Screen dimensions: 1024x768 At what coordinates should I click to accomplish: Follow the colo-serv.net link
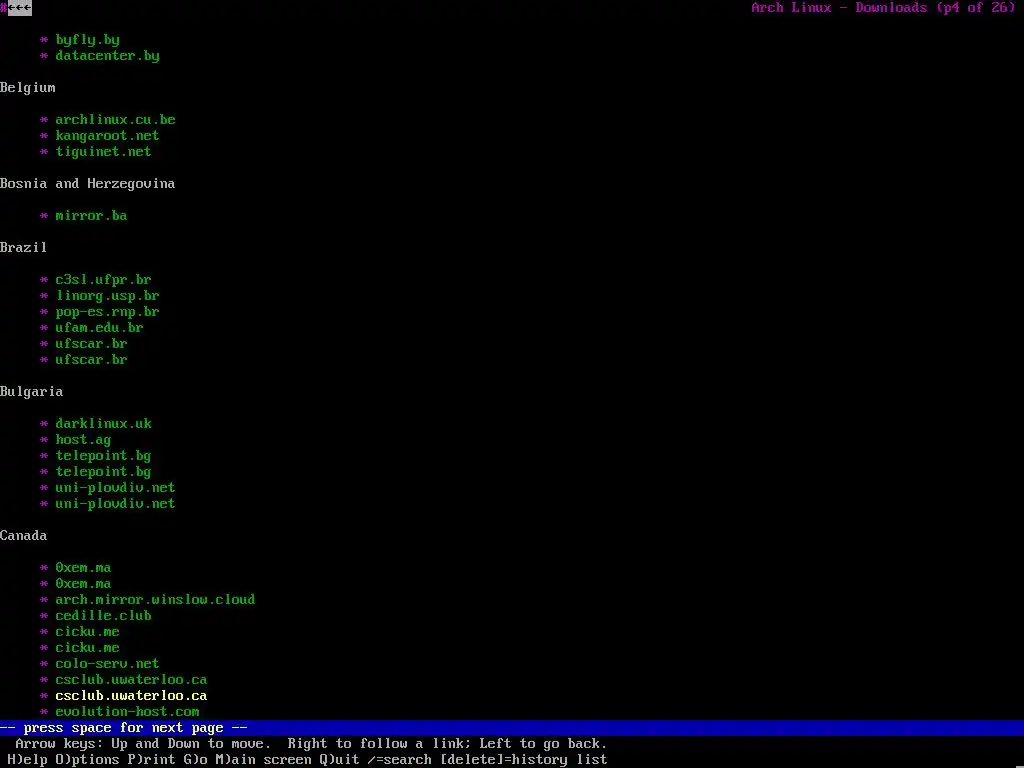point(107,664)
